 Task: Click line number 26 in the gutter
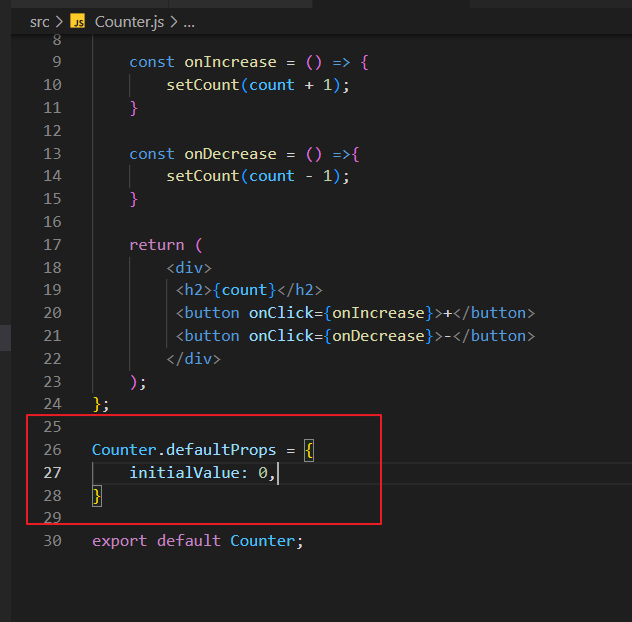[52, 449]
